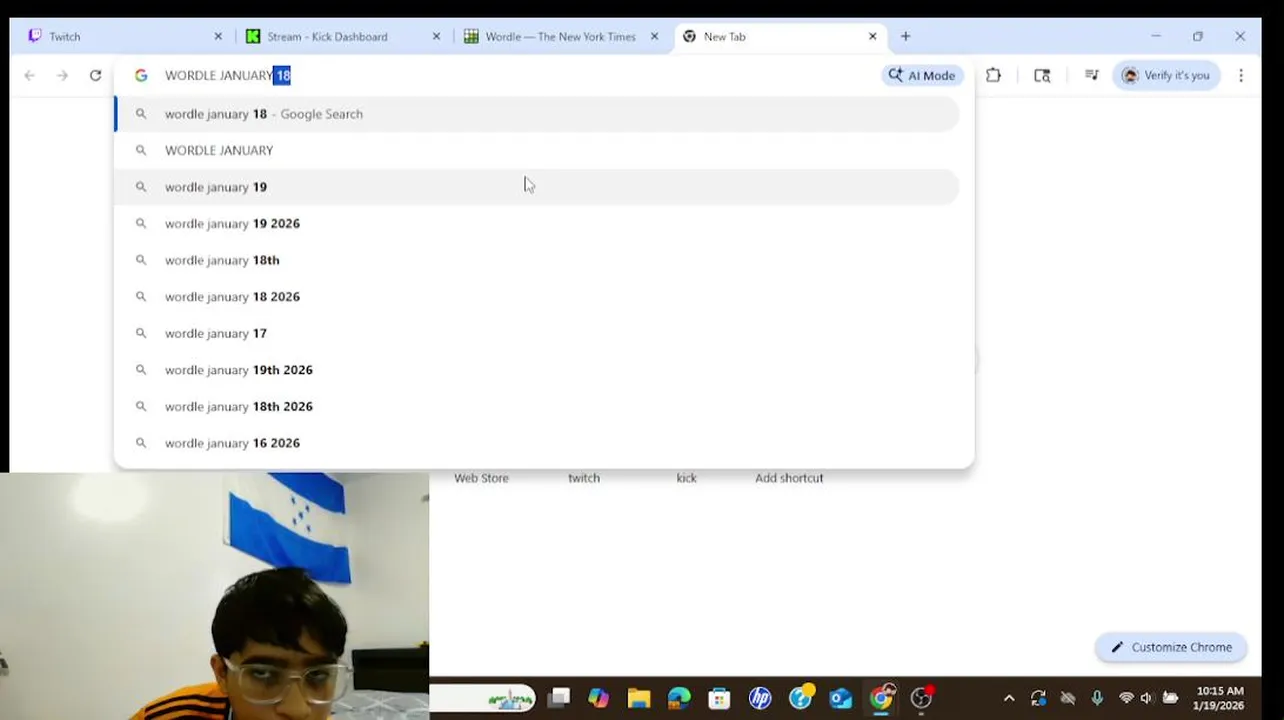Click the address bar text field
Screen dimensions: 1284x720
[515, 75]
